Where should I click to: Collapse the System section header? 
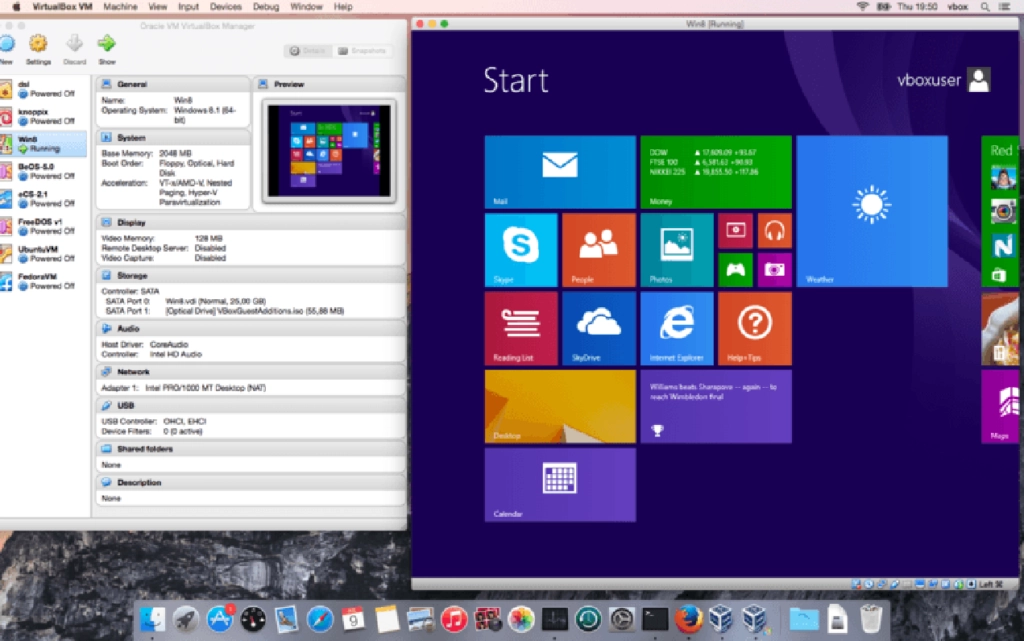(131, 137)
